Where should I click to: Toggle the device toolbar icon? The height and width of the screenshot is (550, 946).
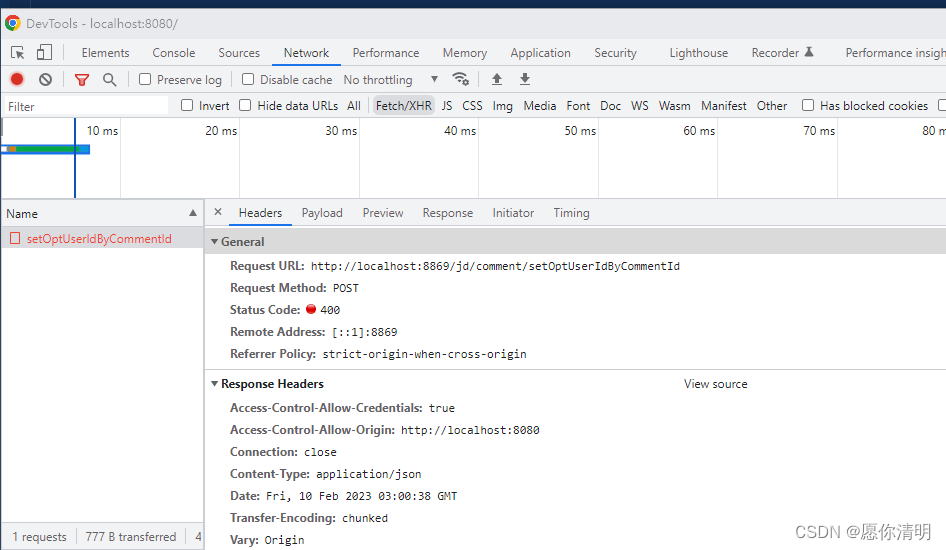point(44,52)
